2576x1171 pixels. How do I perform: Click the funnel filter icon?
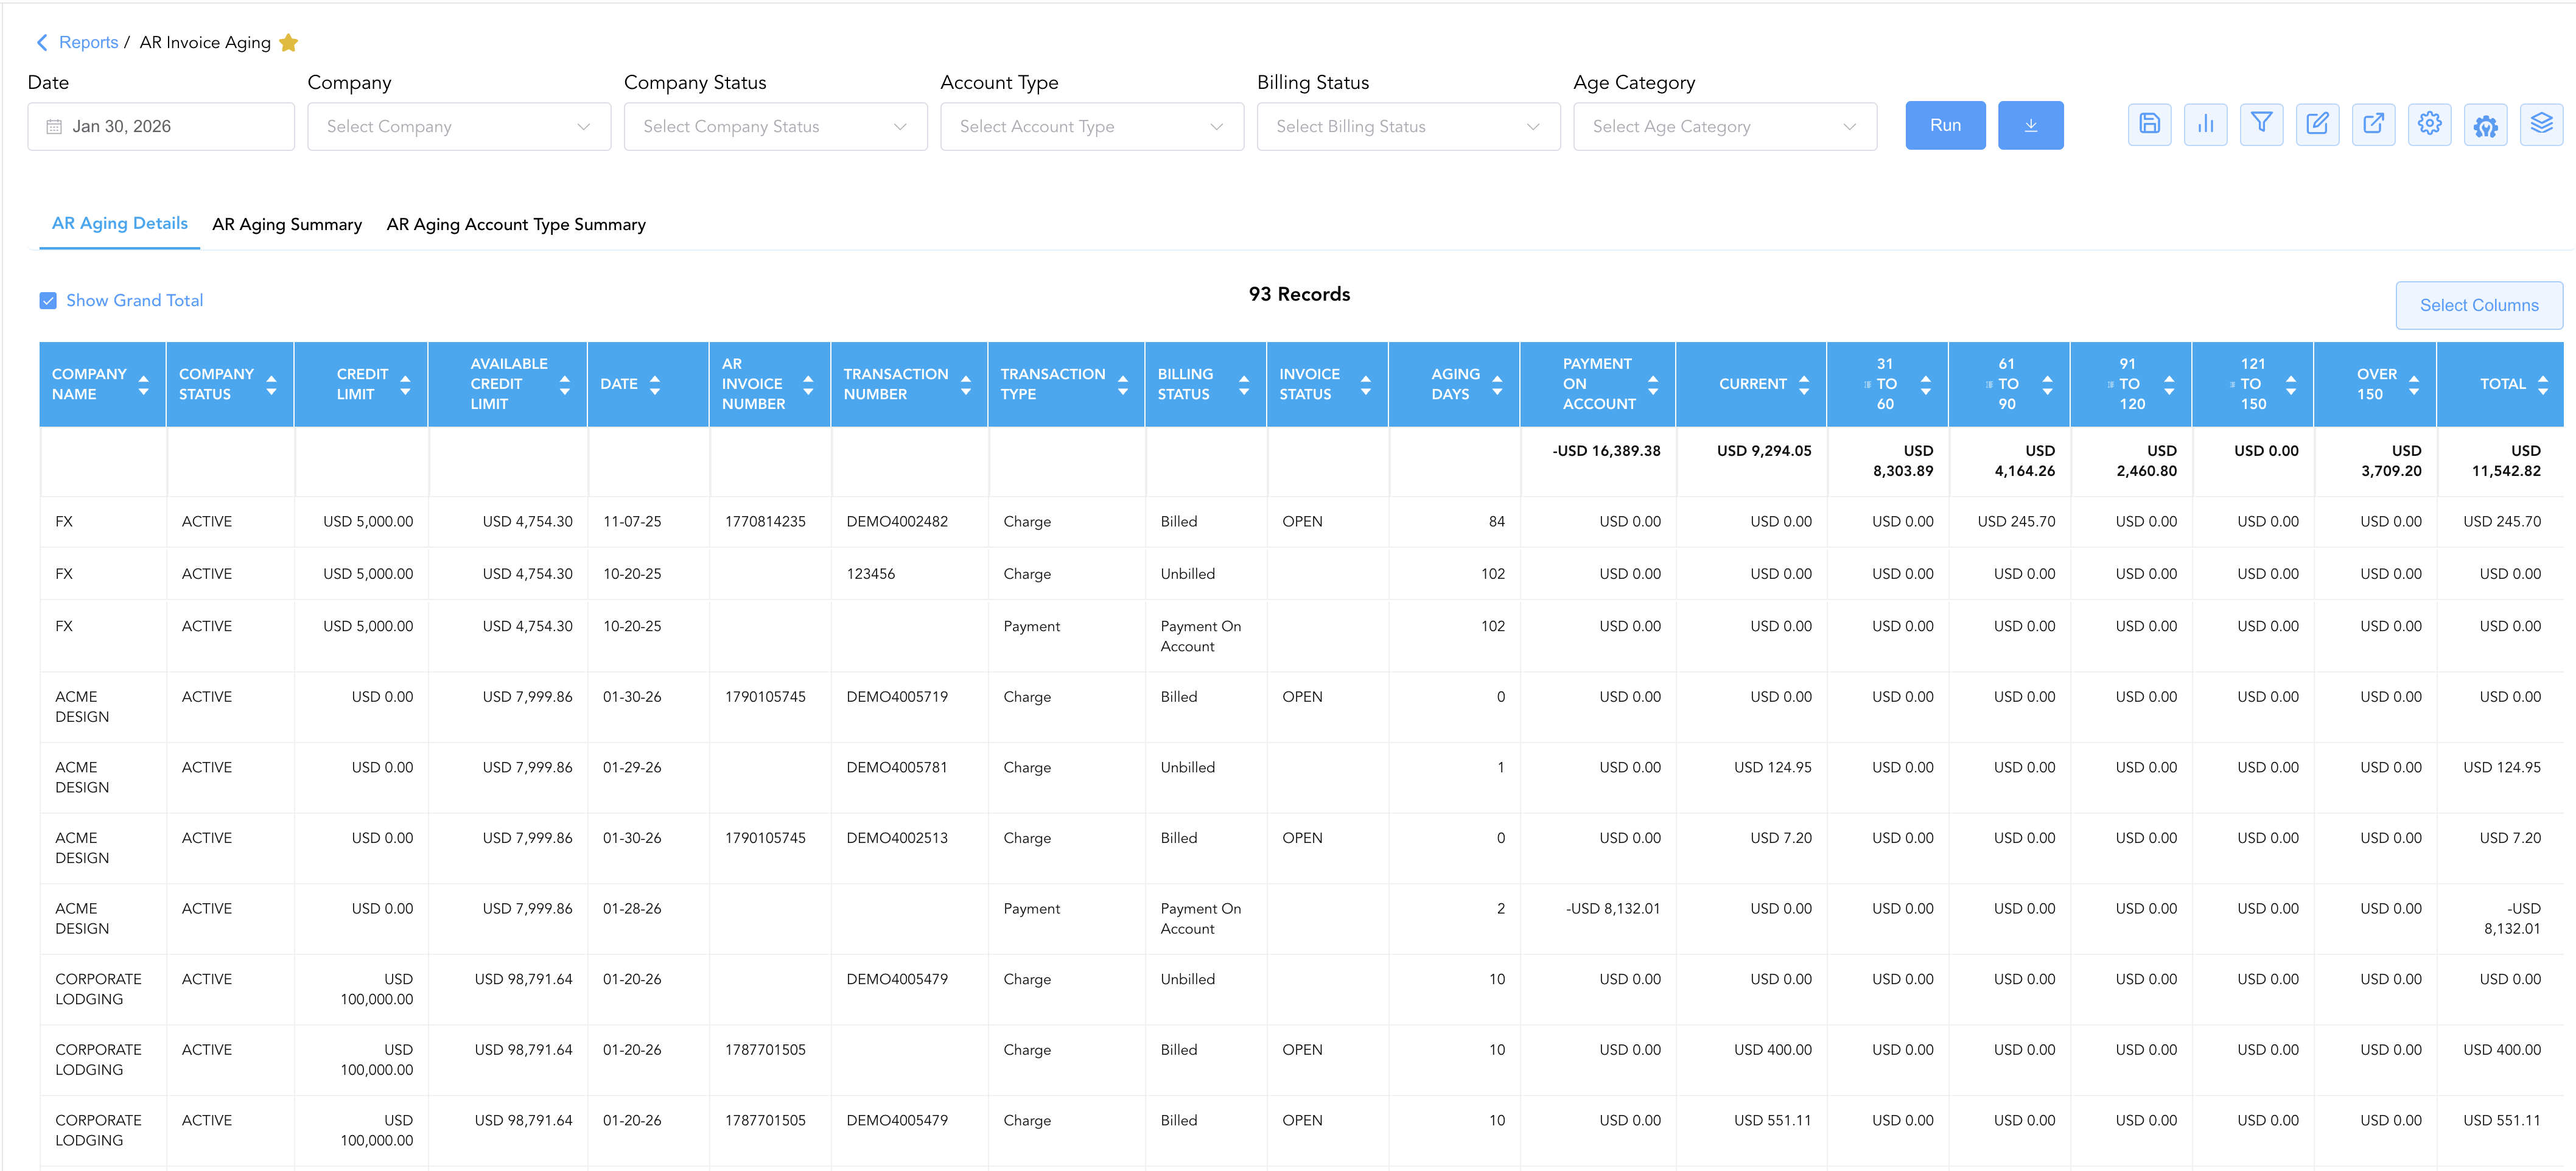click(2261, 125)
